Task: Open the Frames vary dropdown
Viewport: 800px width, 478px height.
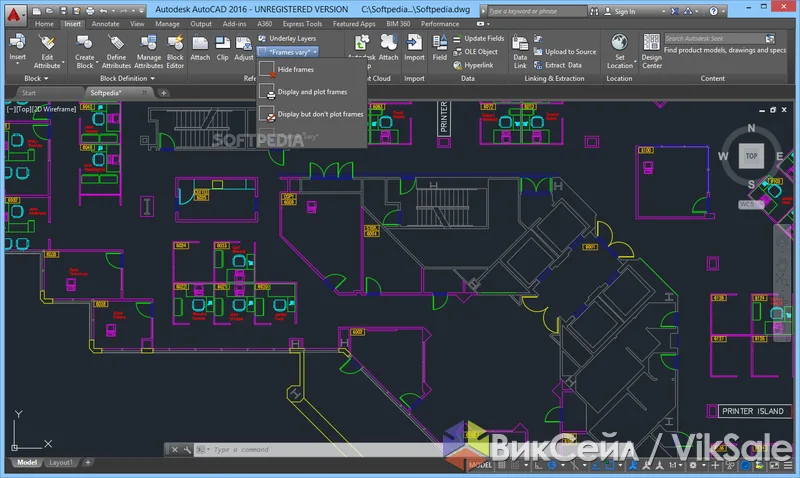Action: [x=288, y=52]
